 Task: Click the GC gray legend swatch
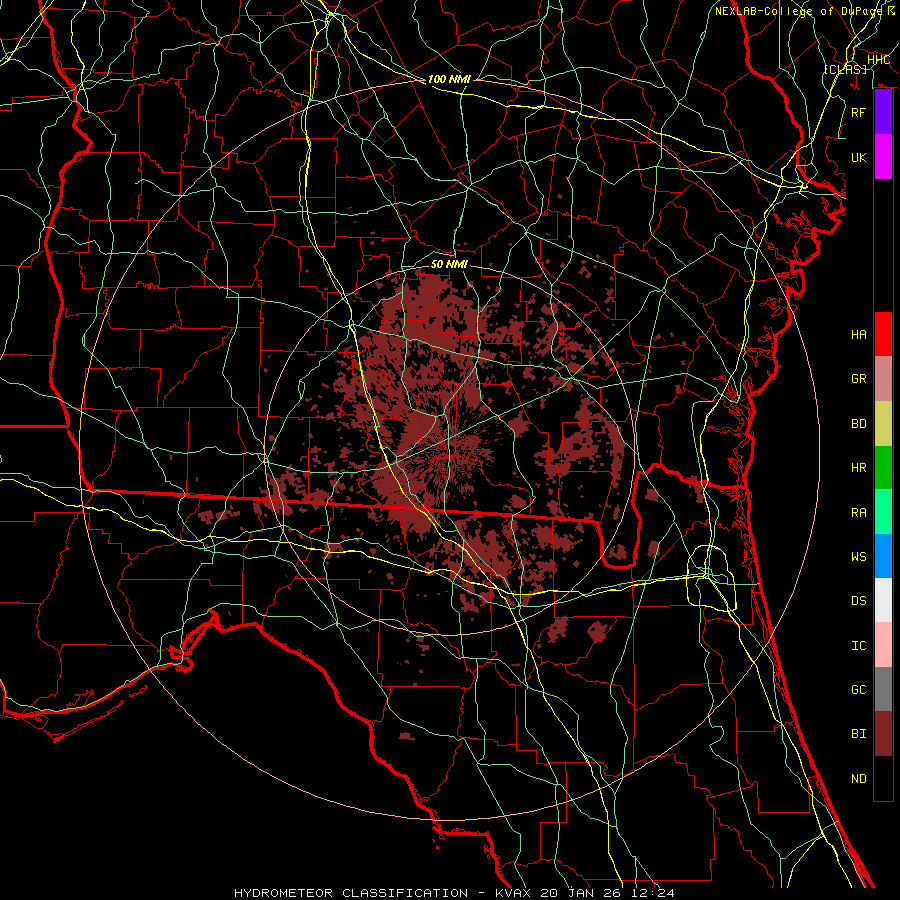pos(883,689)
